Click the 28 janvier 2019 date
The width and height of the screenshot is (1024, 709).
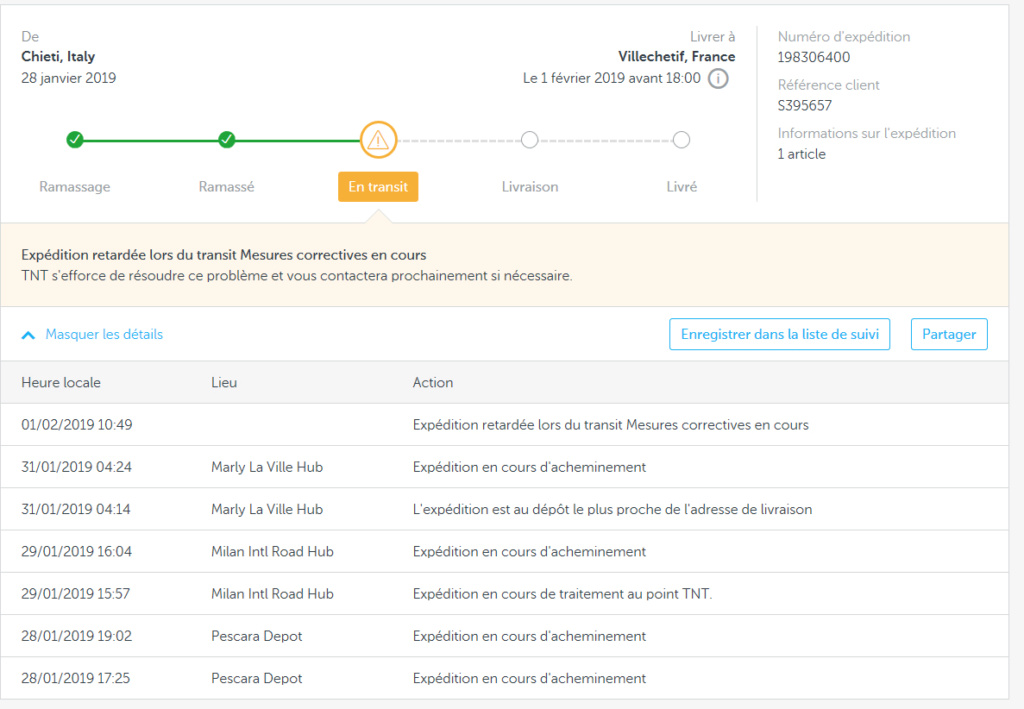pos(69,78)
